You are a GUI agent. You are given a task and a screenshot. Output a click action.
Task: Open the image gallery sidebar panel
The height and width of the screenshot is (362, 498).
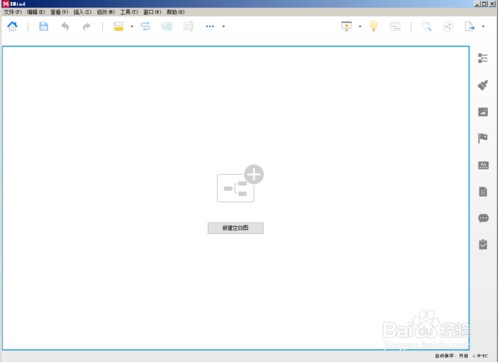[483, 112]
